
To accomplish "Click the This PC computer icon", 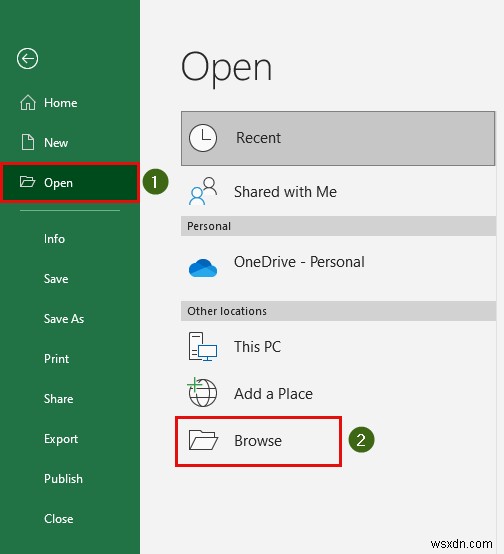I will [x=203, y=347].
